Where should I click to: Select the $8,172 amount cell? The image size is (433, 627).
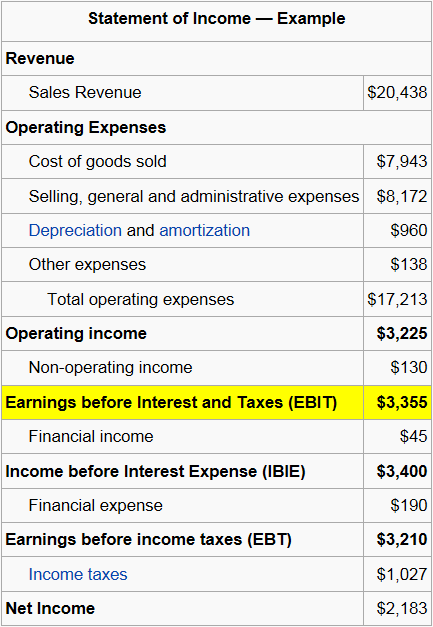397,196
